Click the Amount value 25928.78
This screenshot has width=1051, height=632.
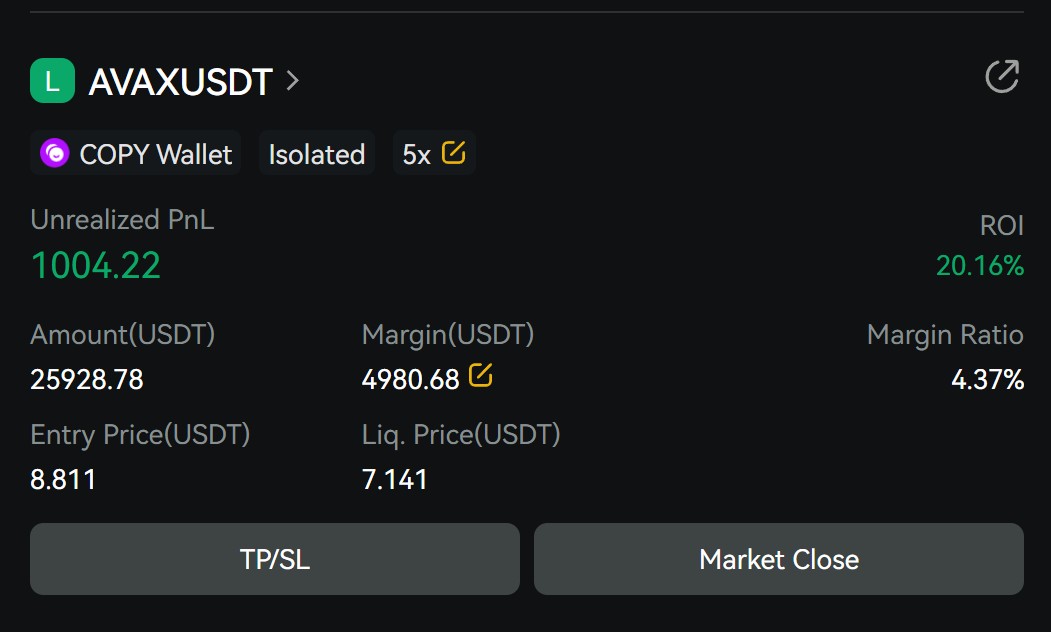click(87, 380)
